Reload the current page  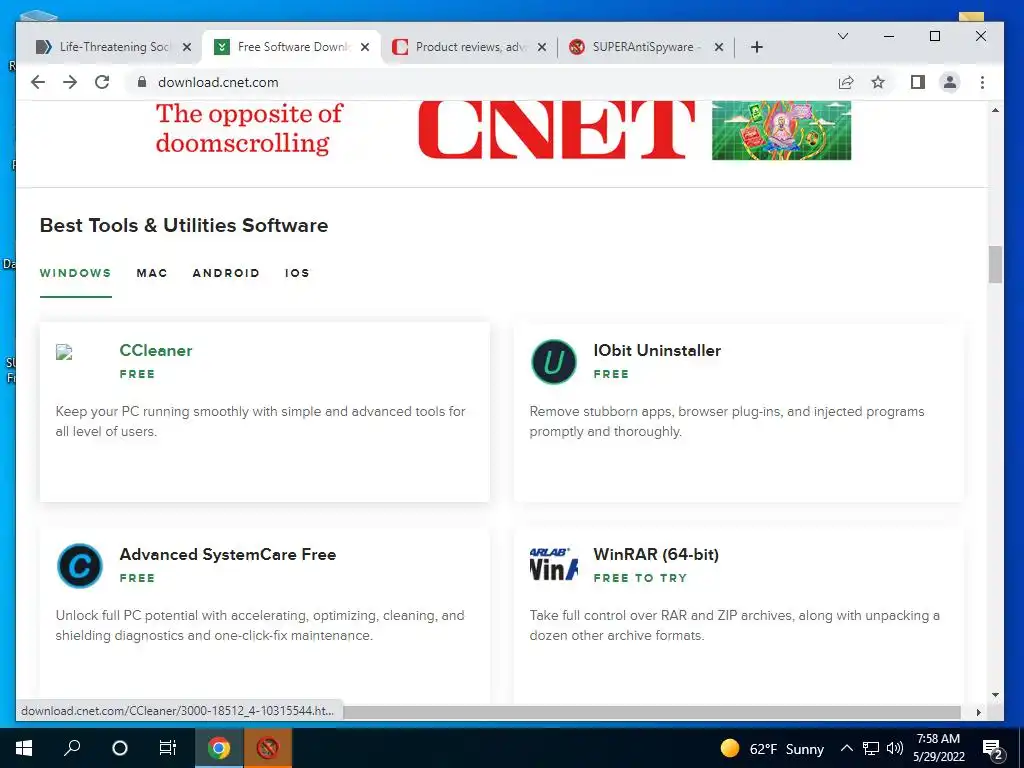102,82
